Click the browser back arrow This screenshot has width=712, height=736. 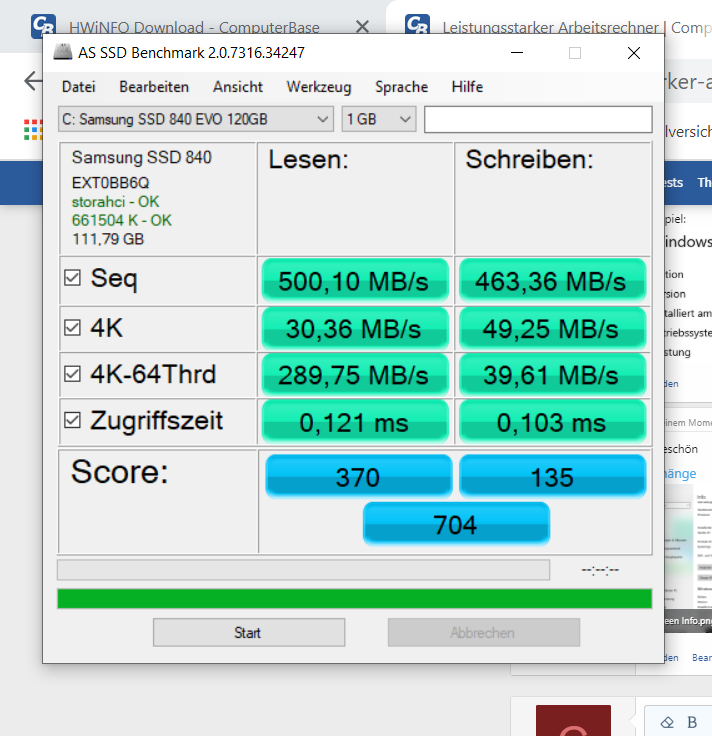point(33,81)
